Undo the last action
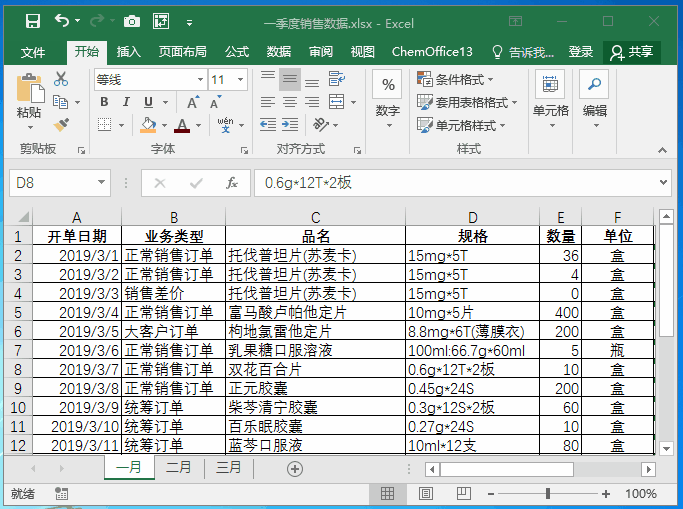 tap(61, 20)
